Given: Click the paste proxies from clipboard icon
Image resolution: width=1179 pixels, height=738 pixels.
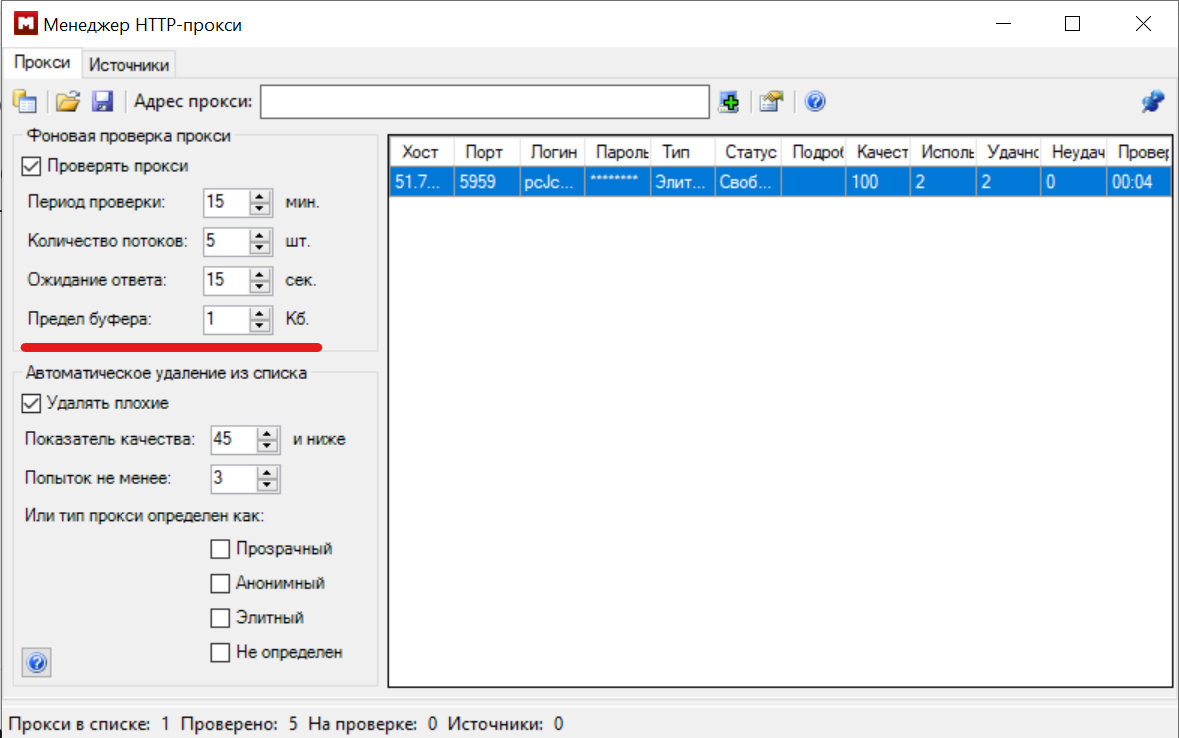Looking at the screenshot, I should (24, 101).
